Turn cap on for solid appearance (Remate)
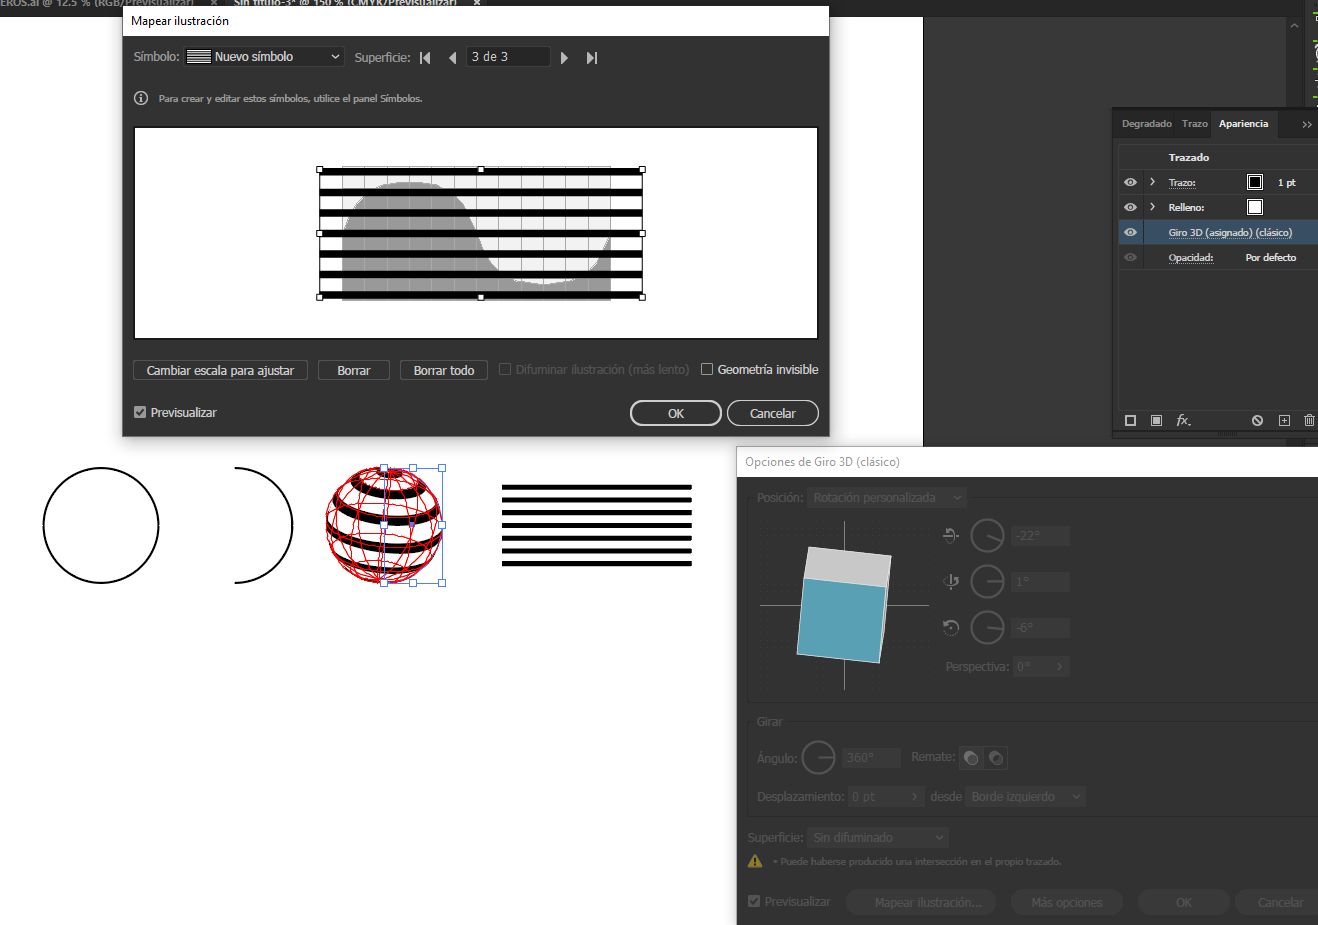Image resolution: width=1318 pixels, height=925 pixels. click(971, 758)
